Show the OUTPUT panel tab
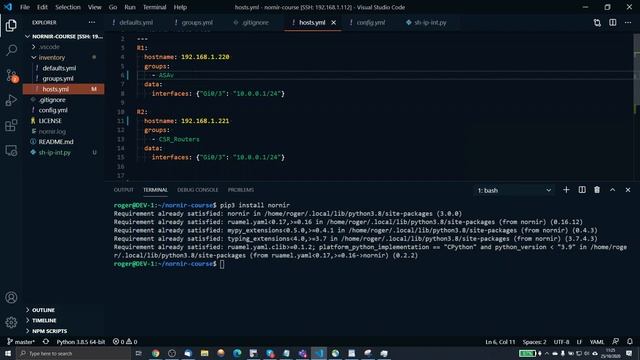The image size is (640, 360). [x=123, y=190]
